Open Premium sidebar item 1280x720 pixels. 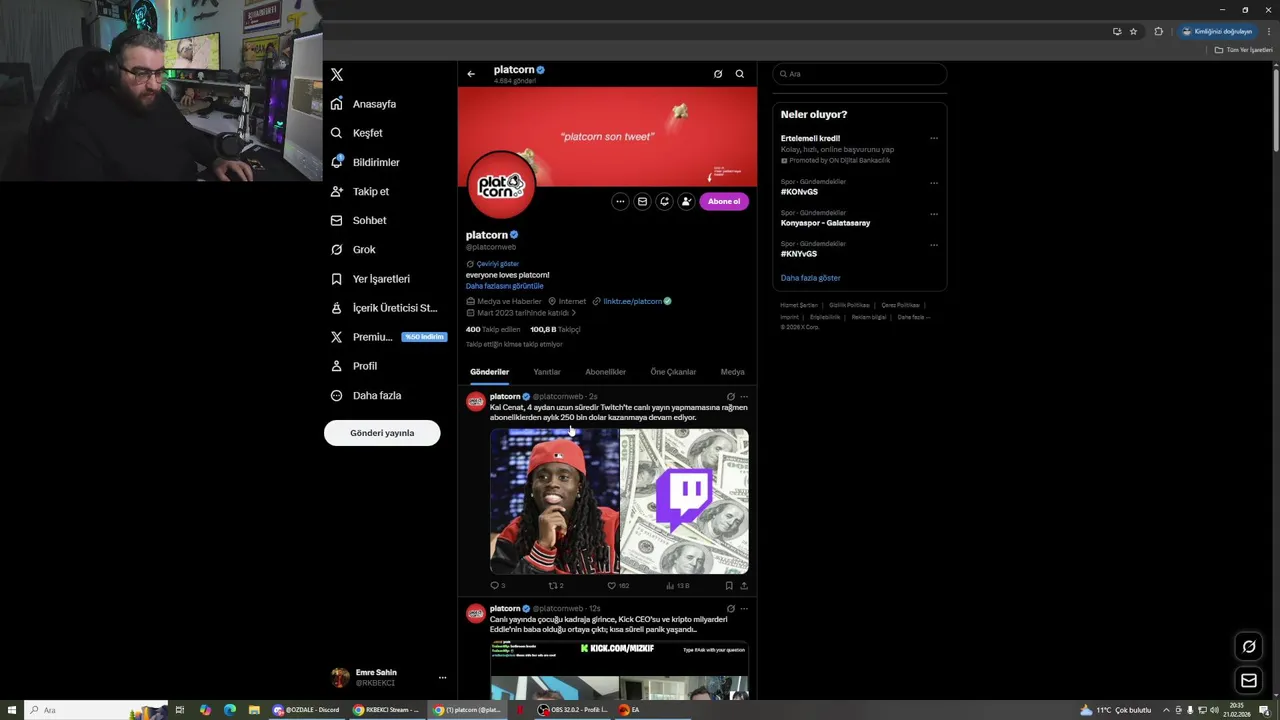387,337
